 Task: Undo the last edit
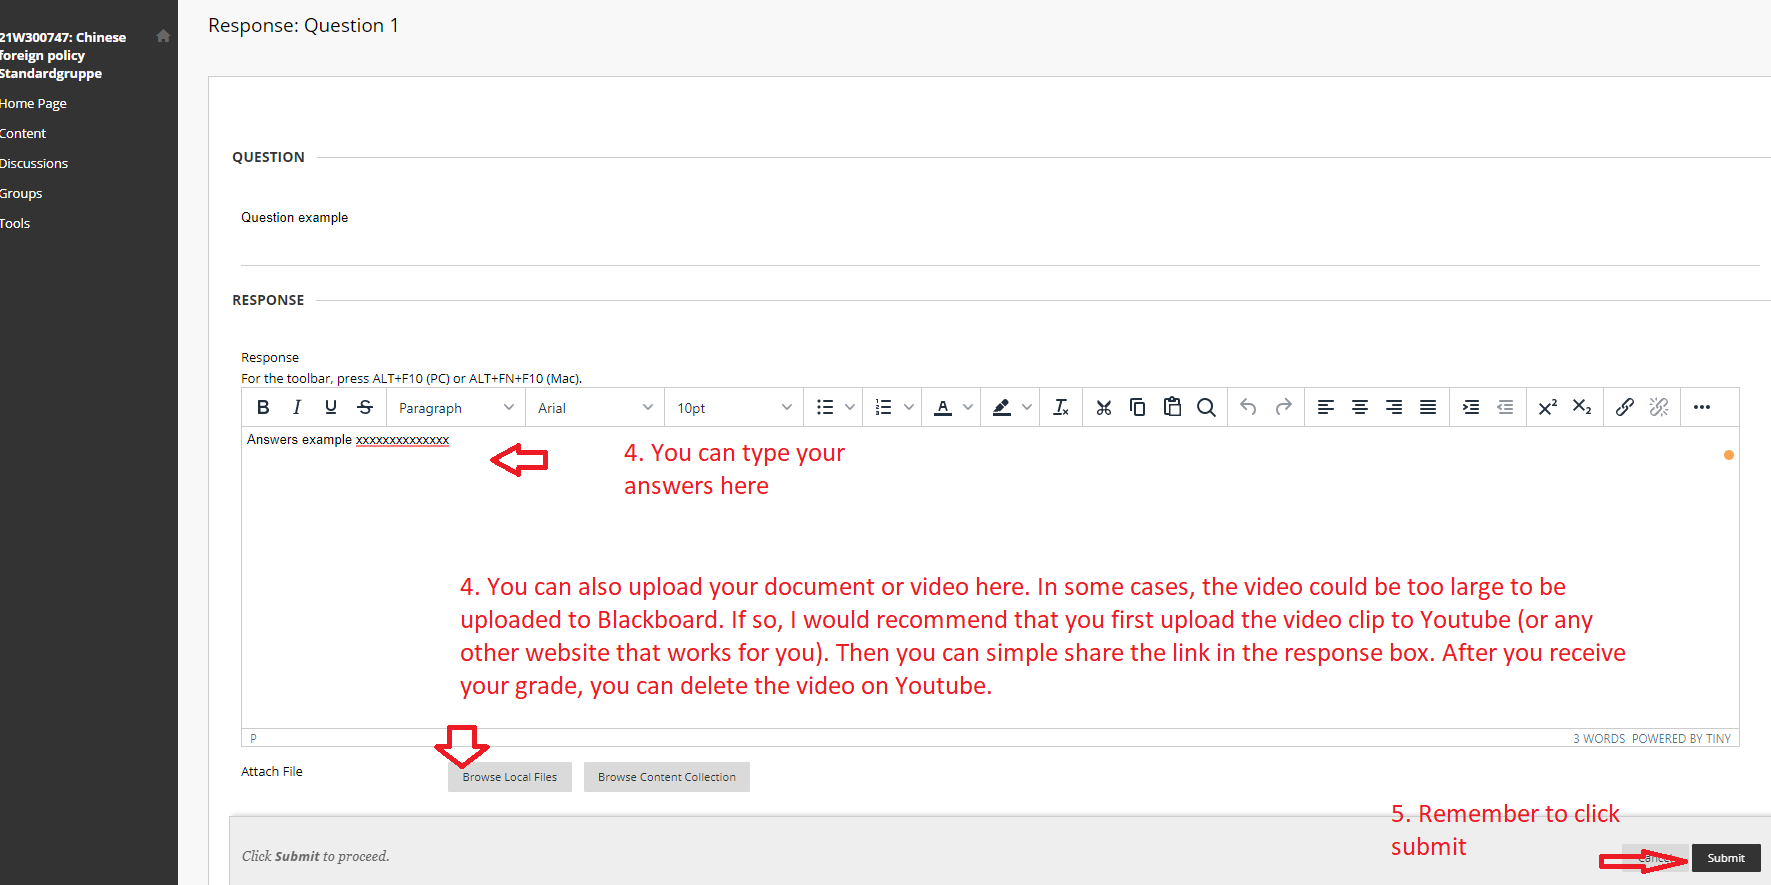(1248, 407)
